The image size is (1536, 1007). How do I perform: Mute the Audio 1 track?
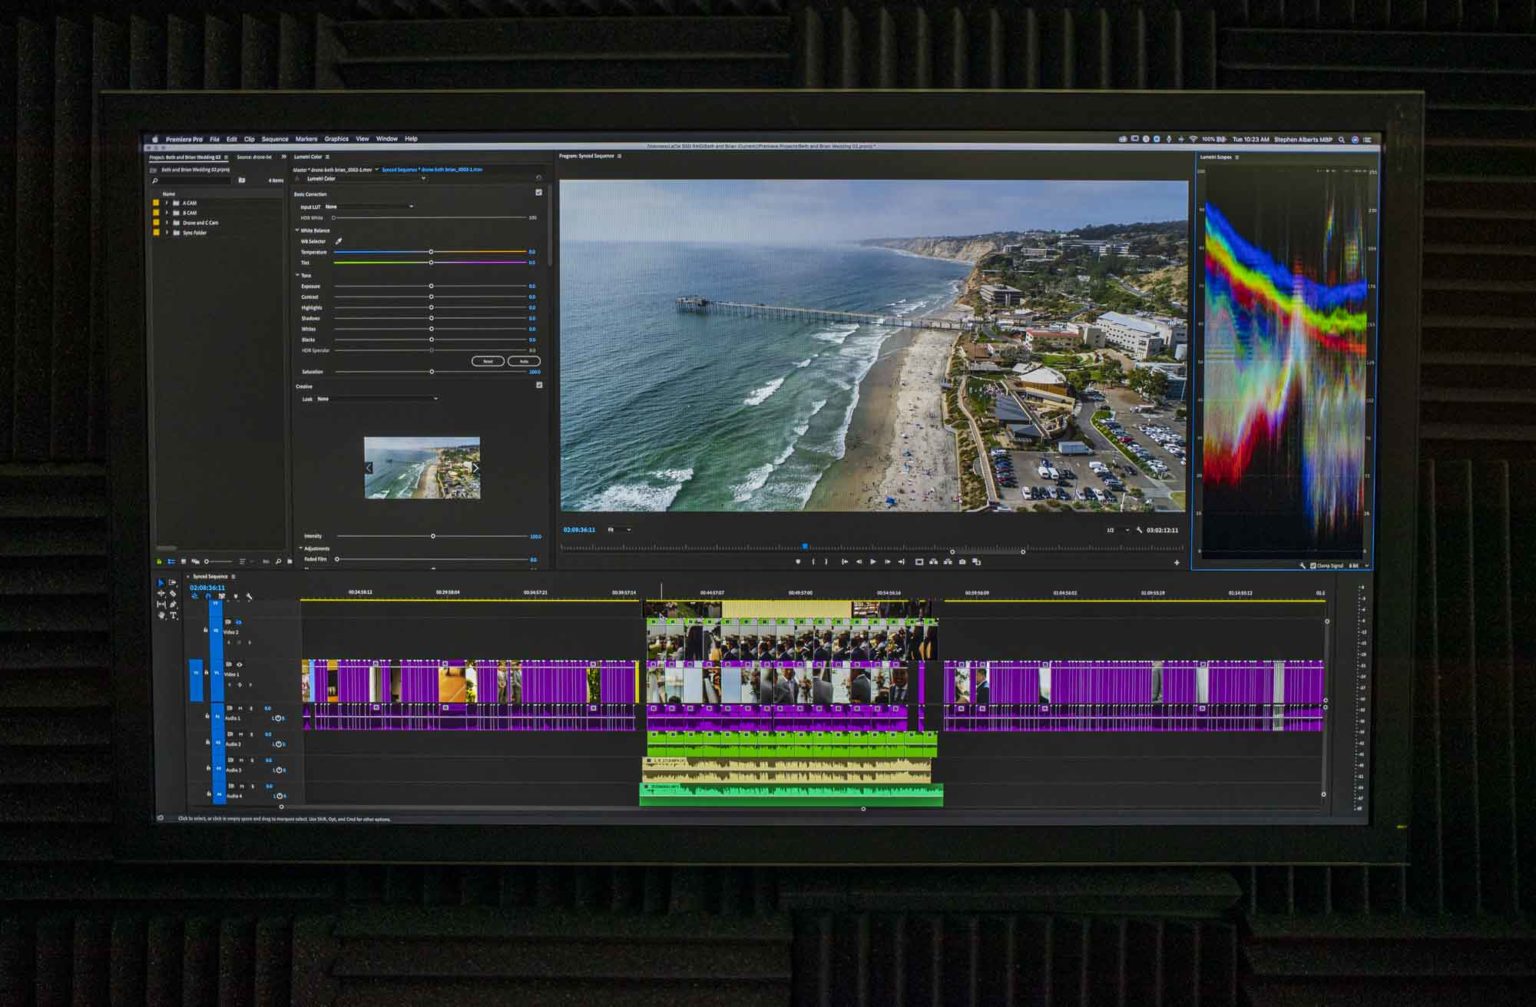tap(240, 708)
